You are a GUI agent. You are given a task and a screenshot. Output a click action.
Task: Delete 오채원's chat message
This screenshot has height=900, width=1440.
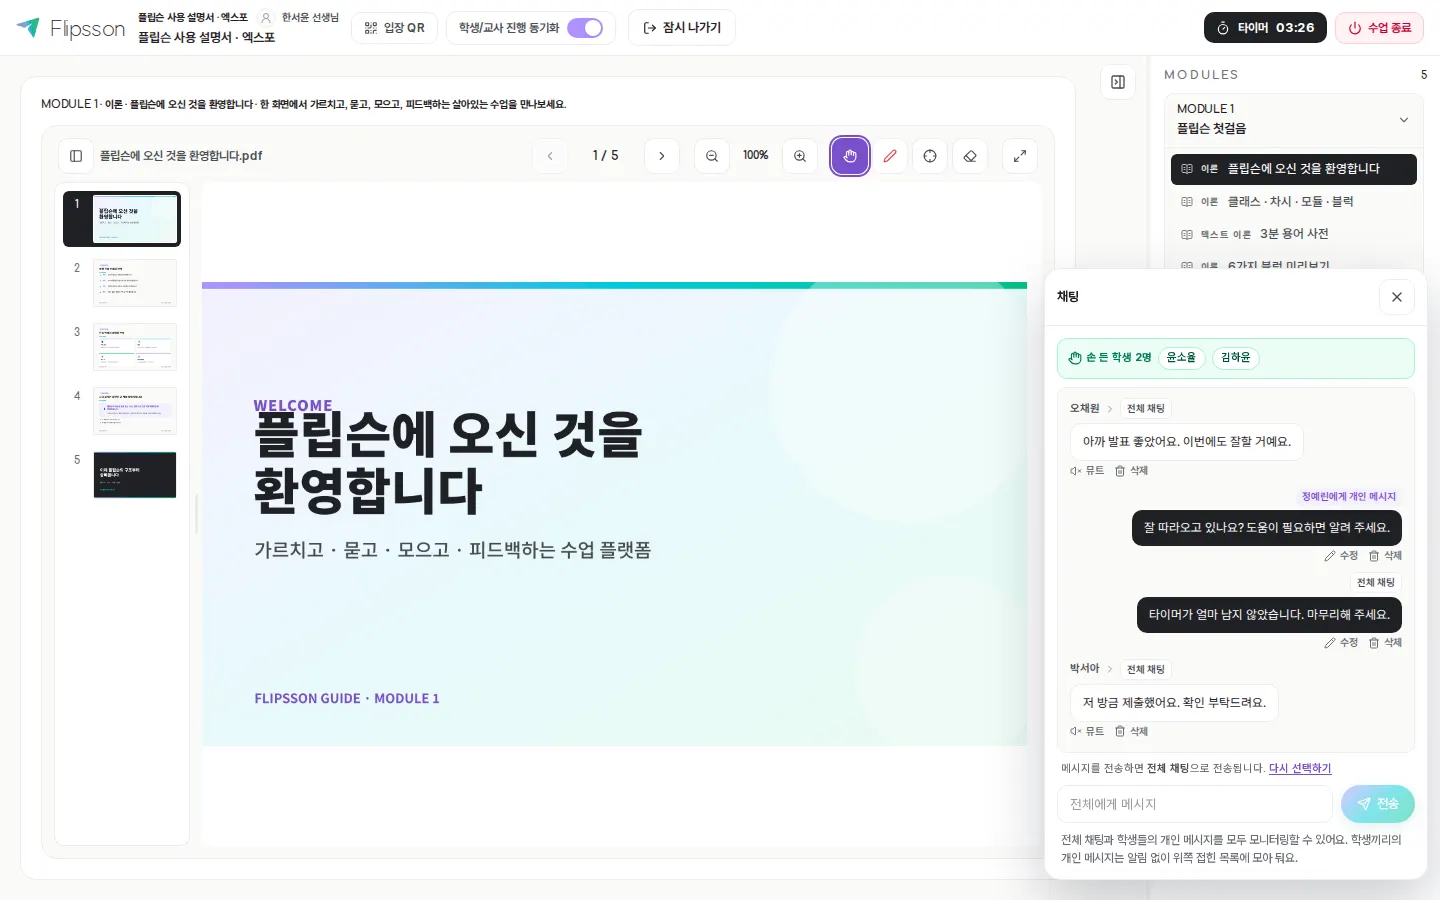1131,471
